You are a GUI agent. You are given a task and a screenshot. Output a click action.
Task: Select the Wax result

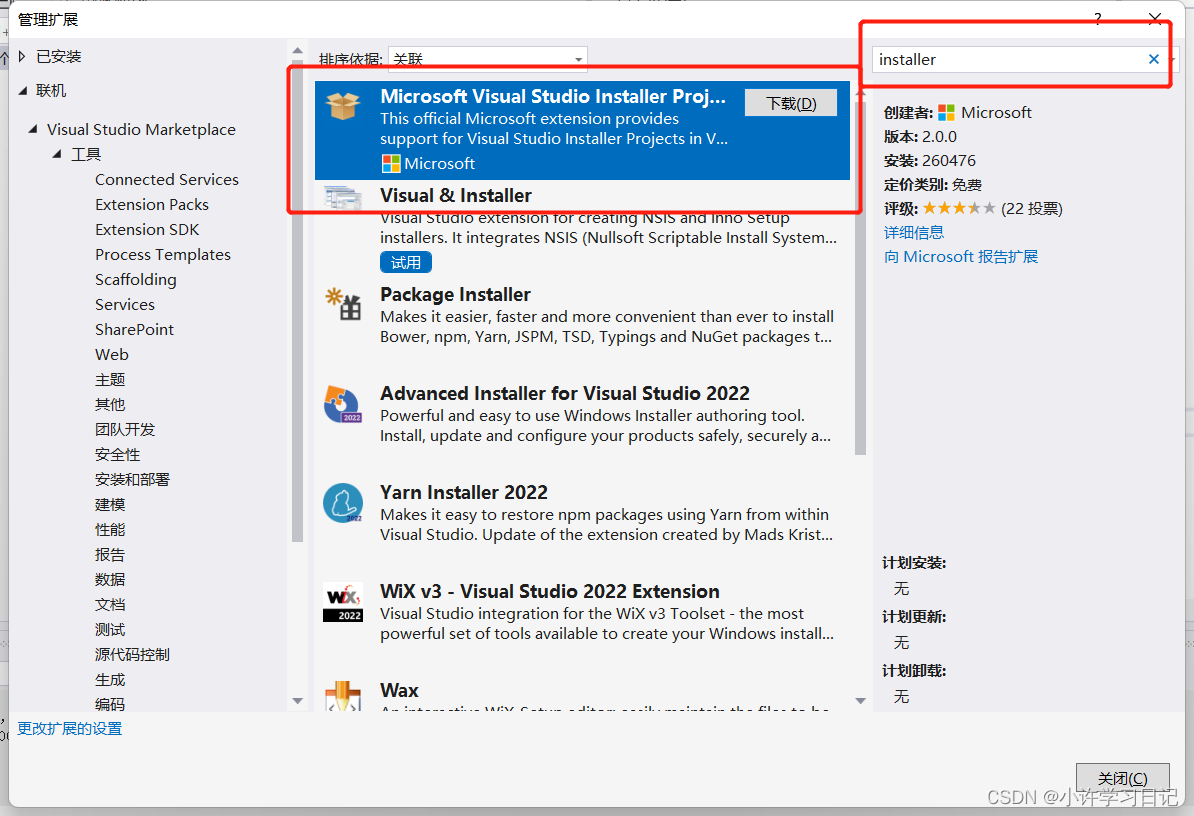click(583, 693)
